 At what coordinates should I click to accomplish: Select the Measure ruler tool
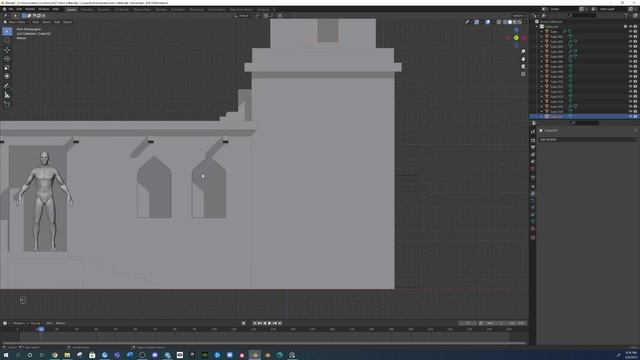[7, 95]
